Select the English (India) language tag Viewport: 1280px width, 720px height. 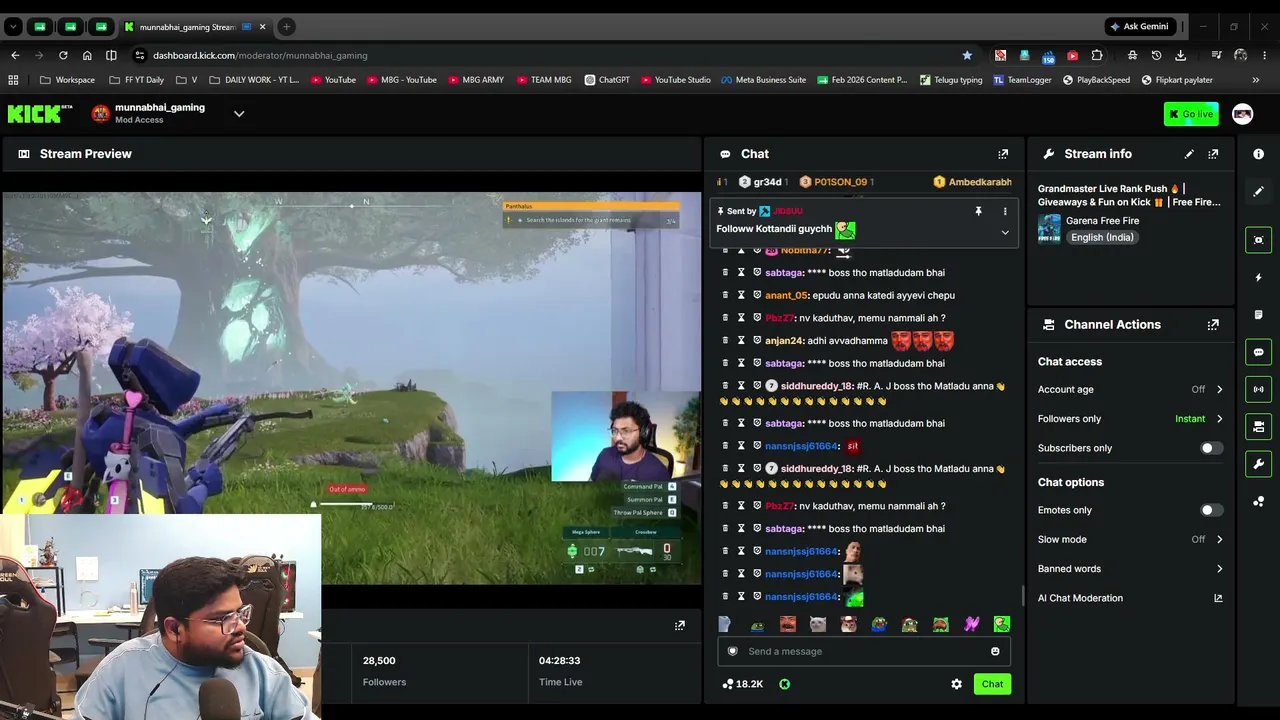[1101, 238]
